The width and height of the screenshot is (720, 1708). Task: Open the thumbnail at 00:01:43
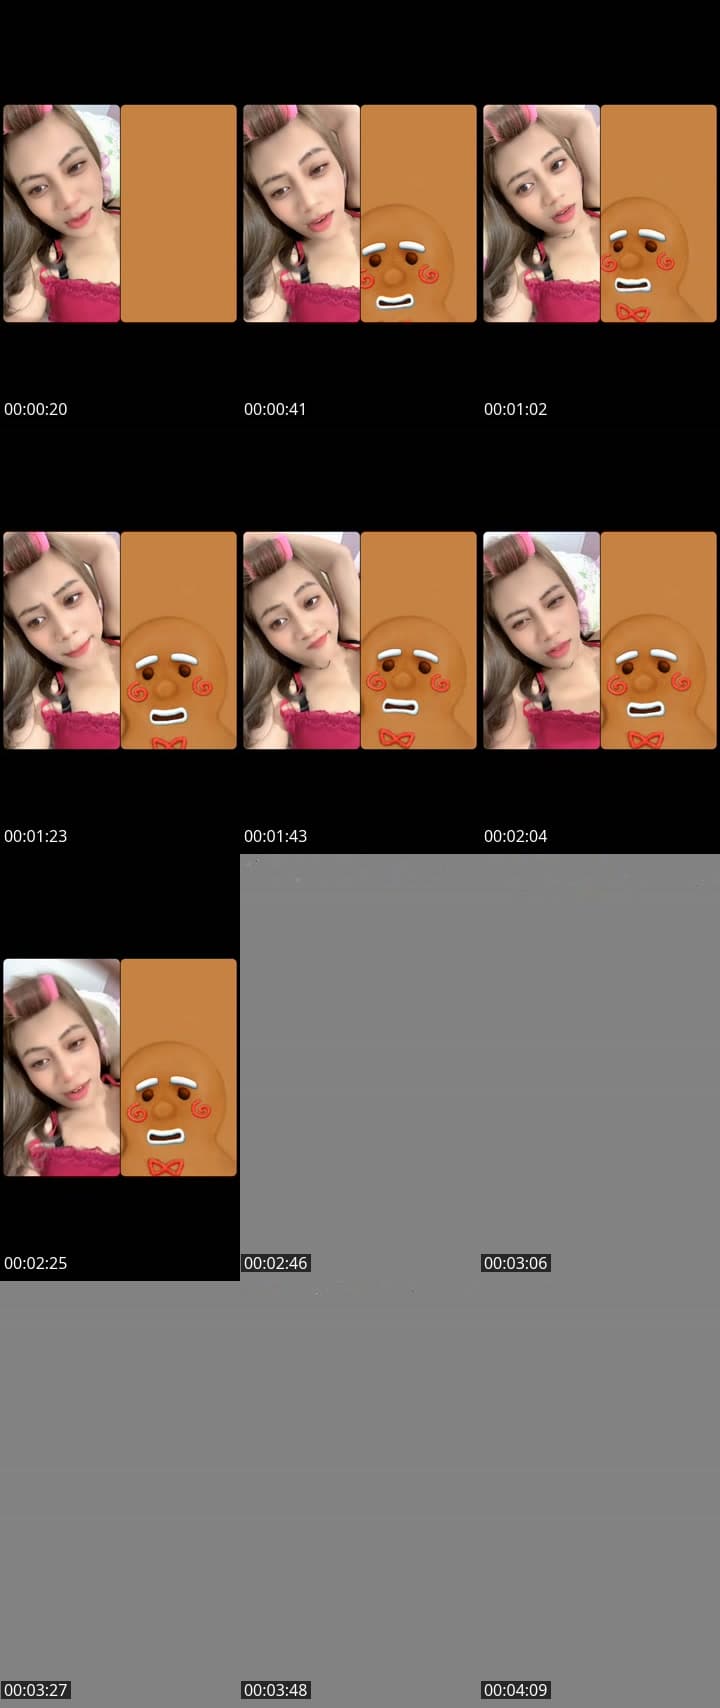[x=360, y=640]
